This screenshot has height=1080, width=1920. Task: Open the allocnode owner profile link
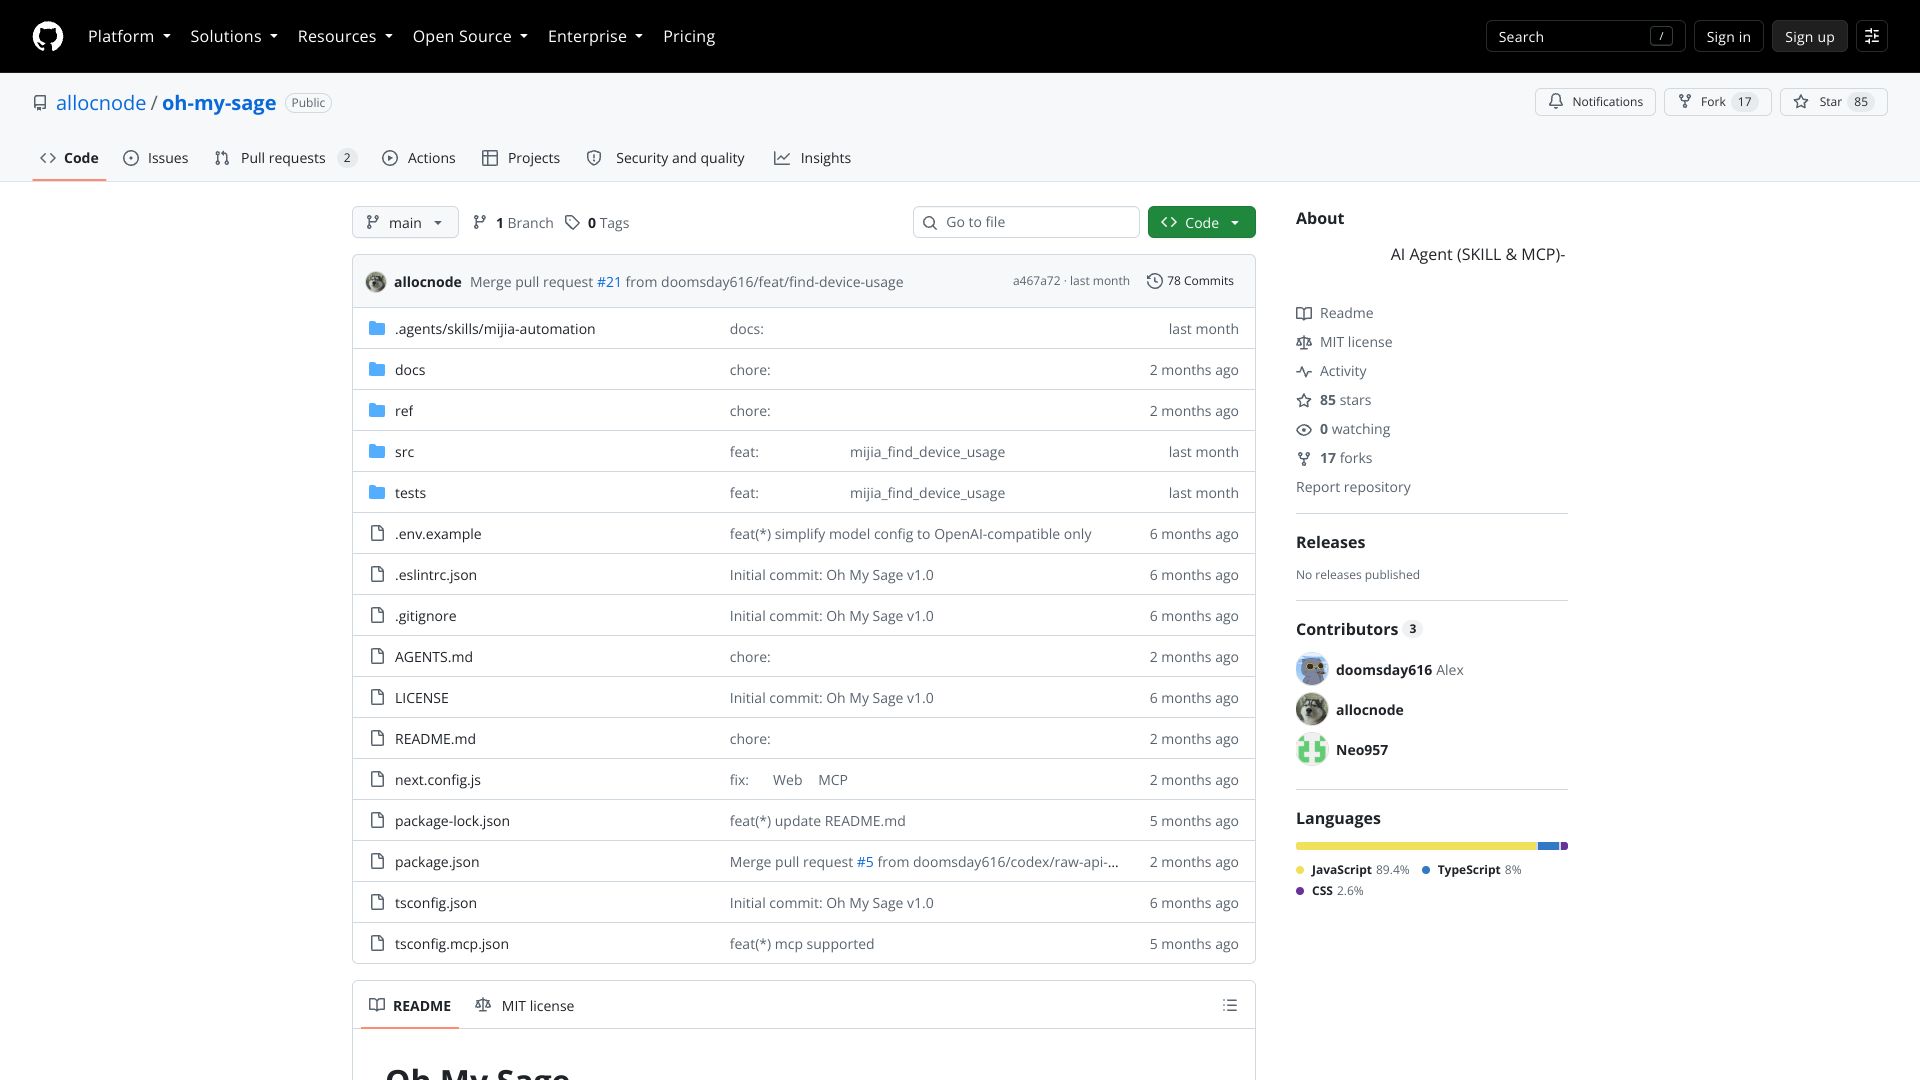pos(101,103)
